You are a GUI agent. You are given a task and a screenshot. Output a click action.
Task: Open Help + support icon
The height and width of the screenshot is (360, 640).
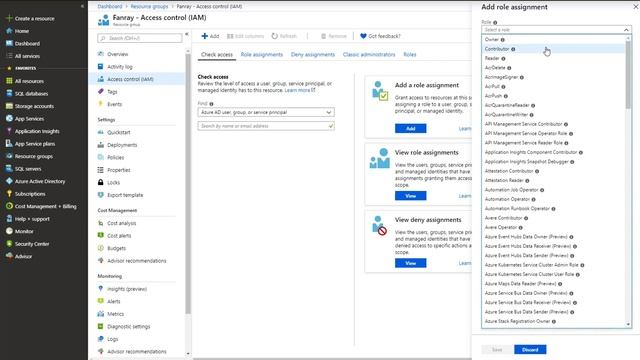point(9,219)
